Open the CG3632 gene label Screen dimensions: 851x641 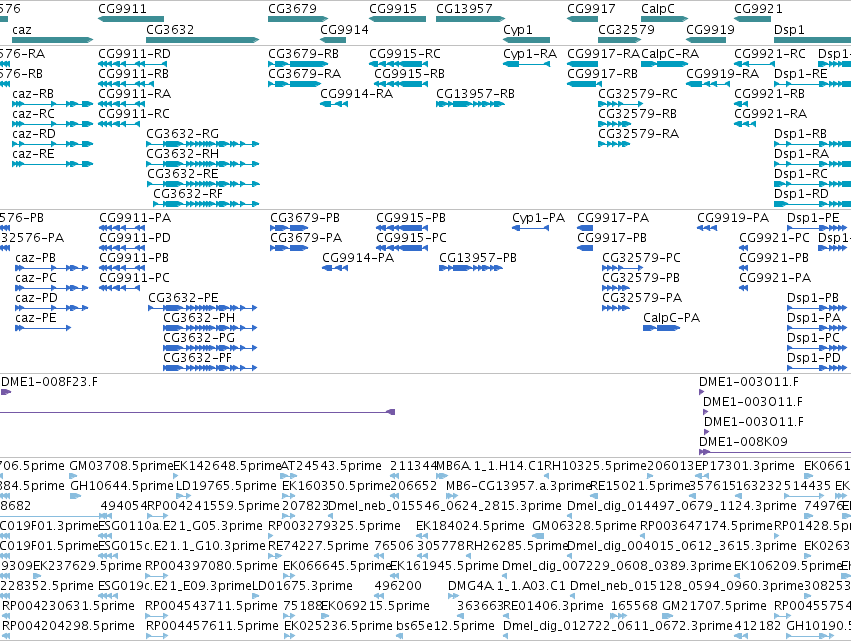coord(170,29)
